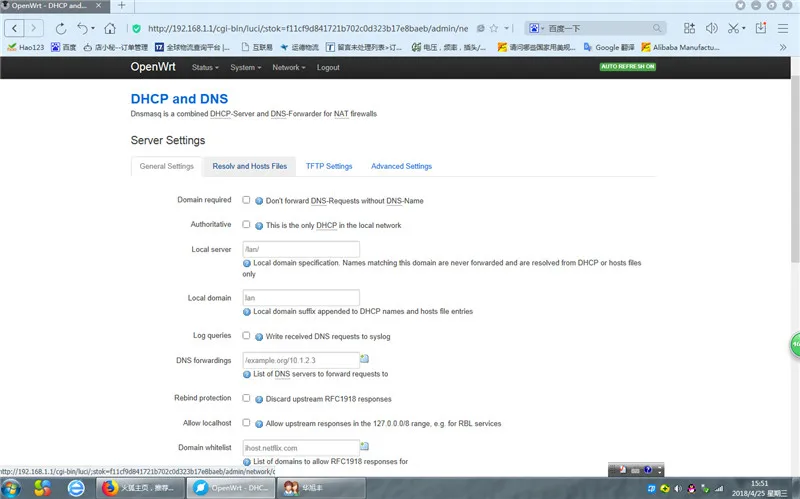Click the green security shield icon
Screen dimensions: 800x499
(x=136, y=29)
